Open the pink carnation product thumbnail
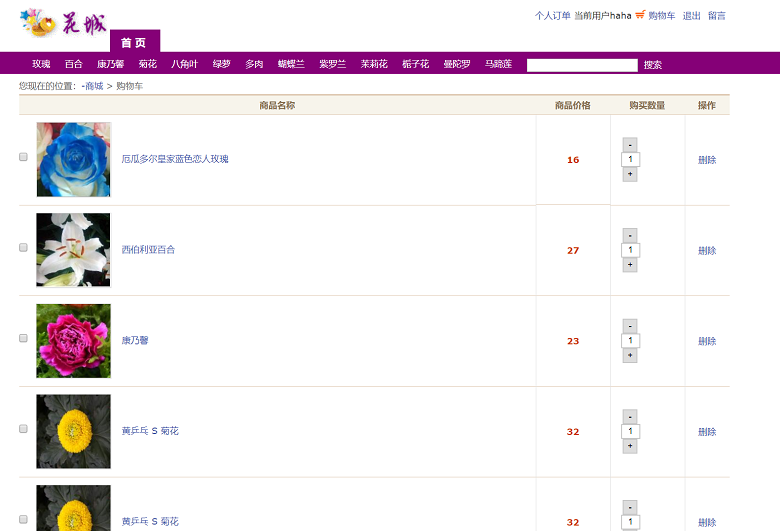This screenshot has width=780, height=531. (74, 340)
